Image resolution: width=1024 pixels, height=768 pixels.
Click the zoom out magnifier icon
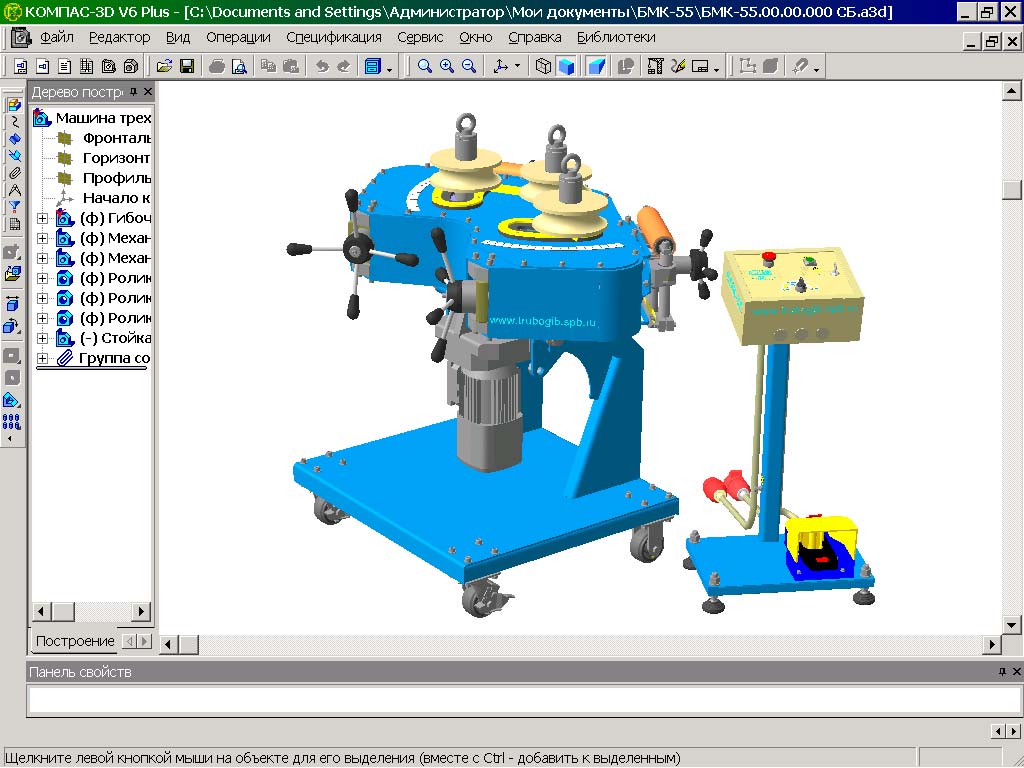(468, 66)
